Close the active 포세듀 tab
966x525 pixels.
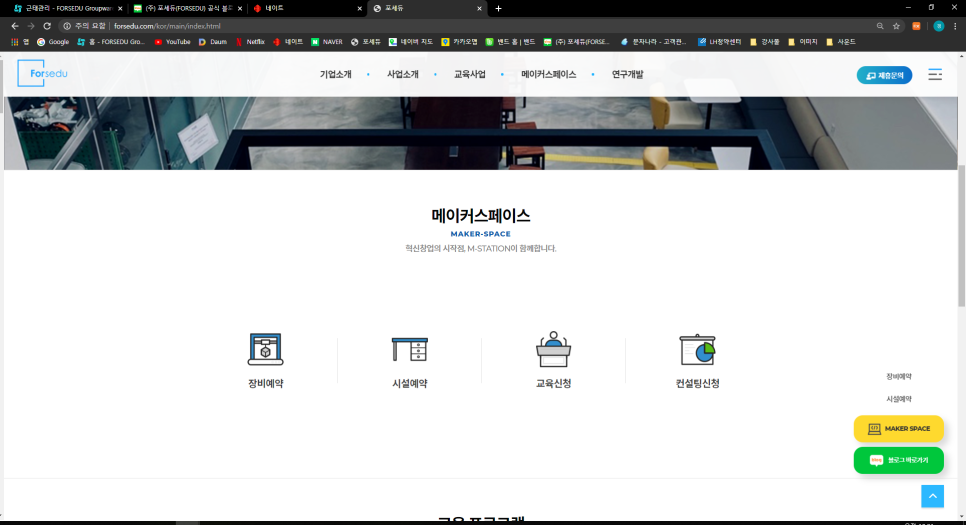click(479, 9)
